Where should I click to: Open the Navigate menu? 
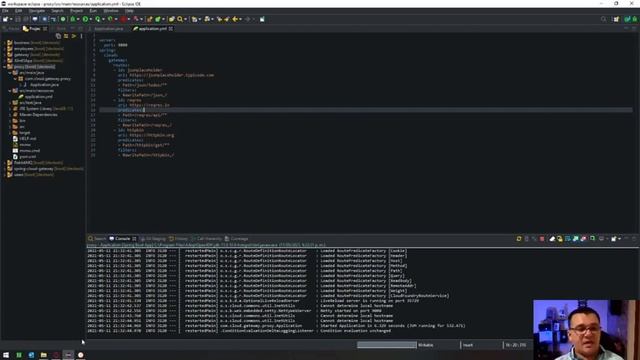(37, 11)
